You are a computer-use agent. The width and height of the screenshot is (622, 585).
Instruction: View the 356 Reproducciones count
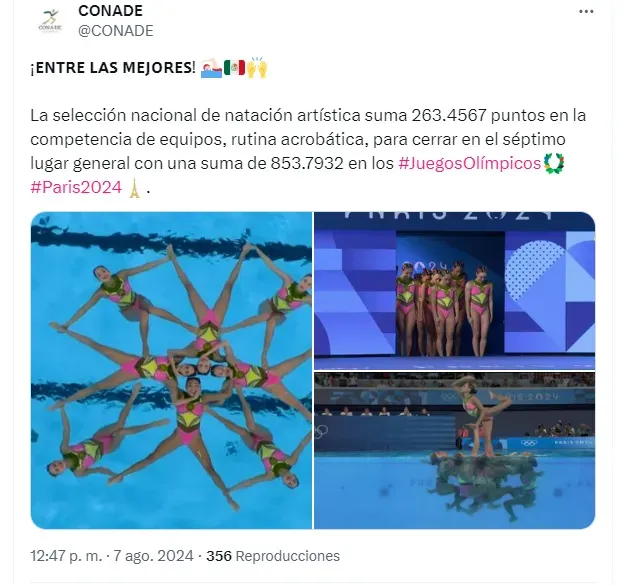pyautogui.click(x=273, y=556)
